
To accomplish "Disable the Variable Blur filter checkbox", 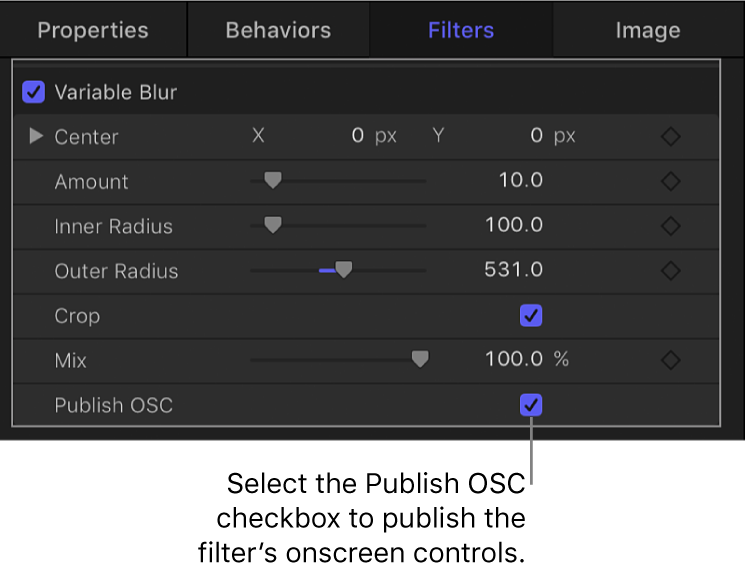I will click(x=34, y=92).
